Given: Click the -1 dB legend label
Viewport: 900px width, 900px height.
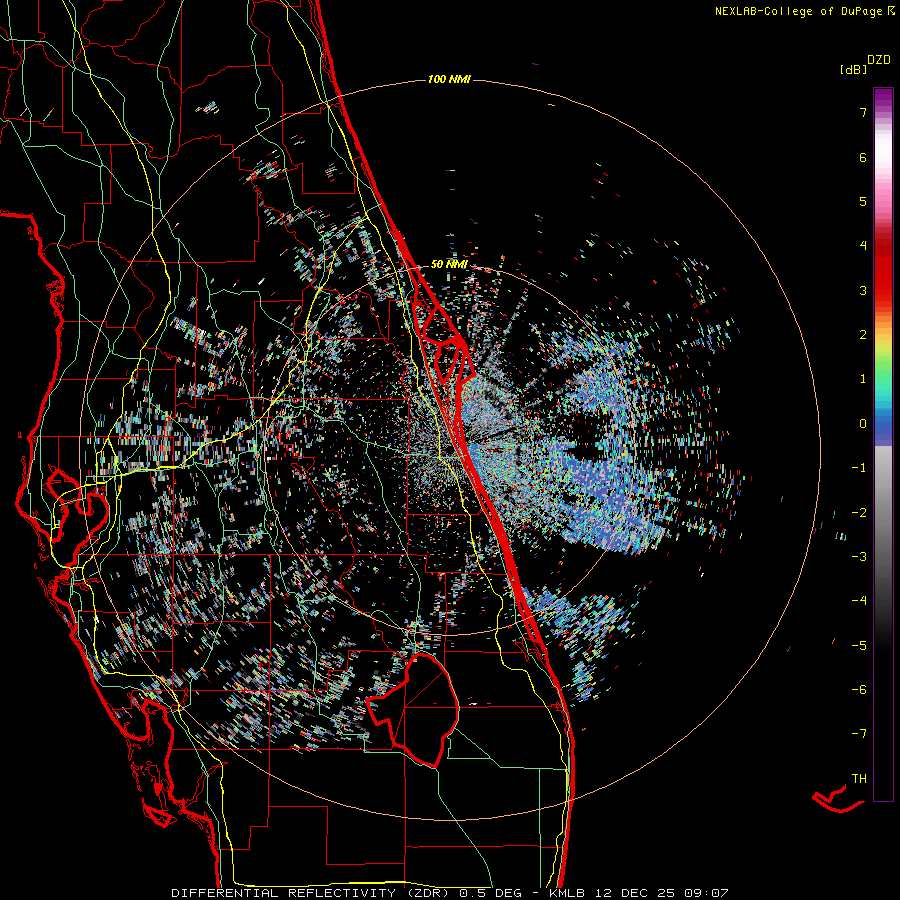Looking at the screenshot, I should click(x=859, y=468).
